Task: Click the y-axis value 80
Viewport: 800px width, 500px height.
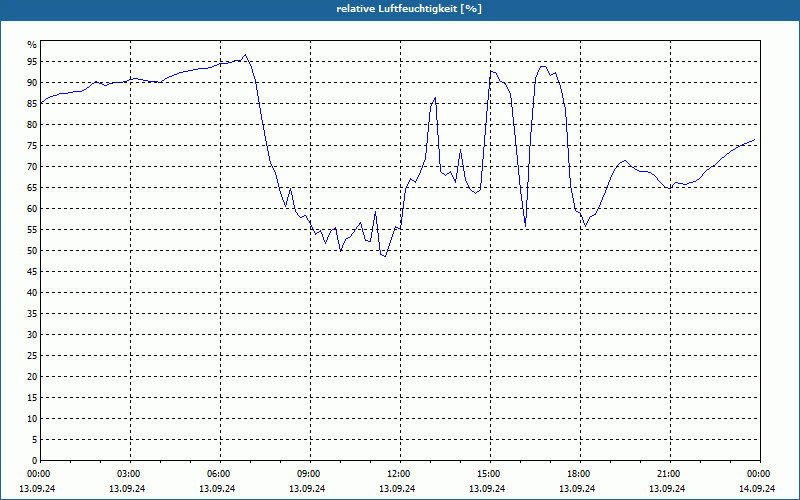Action: coord(32,124)
